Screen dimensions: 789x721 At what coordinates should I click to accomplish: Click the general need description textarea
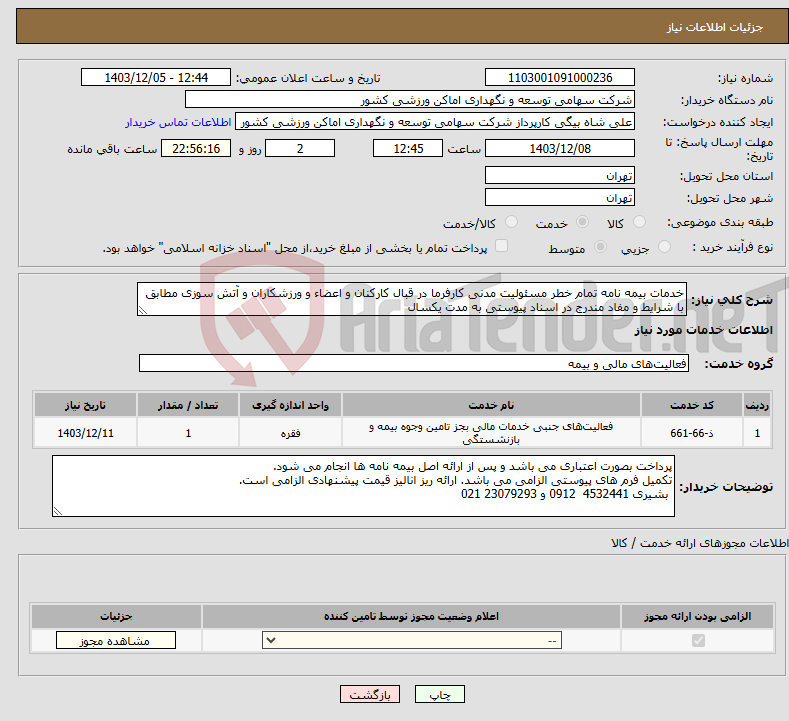coord(412,299)
